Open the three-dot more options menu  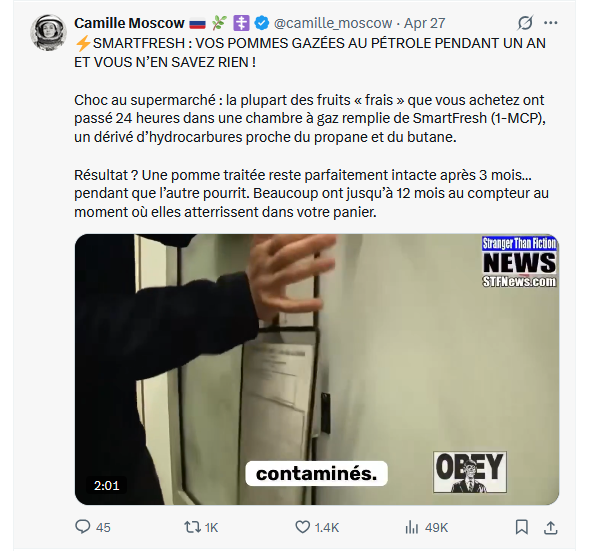coord(551,23)
